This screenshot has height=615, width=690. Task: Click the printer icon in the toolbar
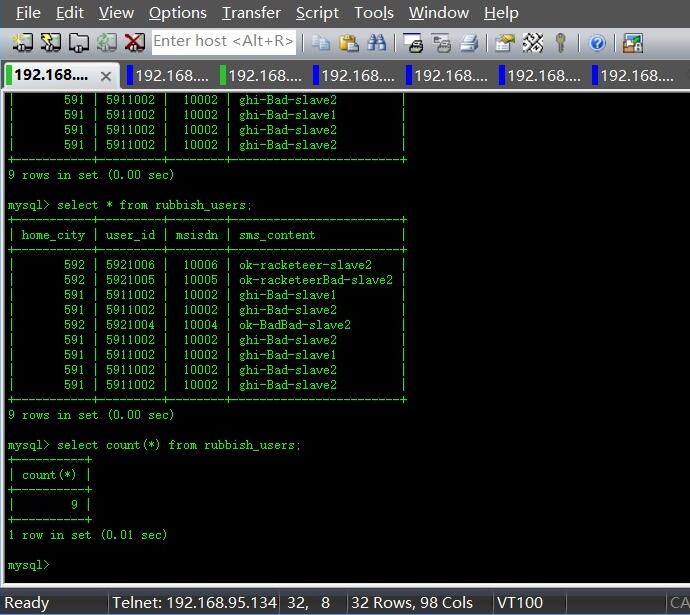pyautogui.click(x=468, y=42)
